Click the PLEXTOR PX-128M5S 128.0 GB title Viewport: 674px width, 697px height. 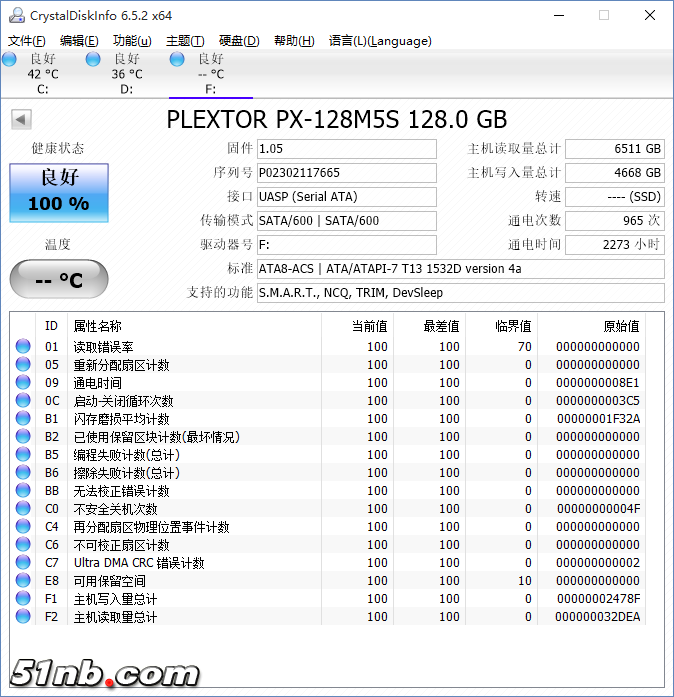click(x=337, y=119)
